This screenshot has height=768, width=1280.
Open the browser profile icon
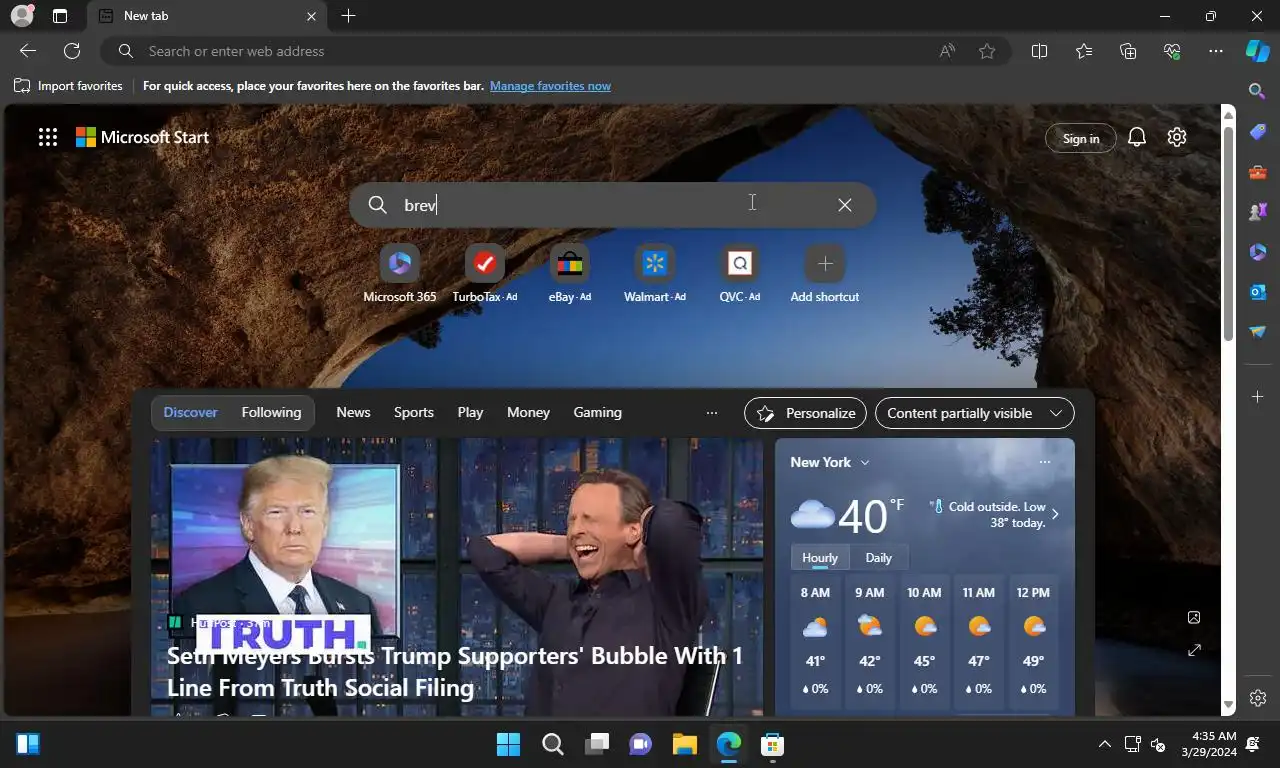21,16
